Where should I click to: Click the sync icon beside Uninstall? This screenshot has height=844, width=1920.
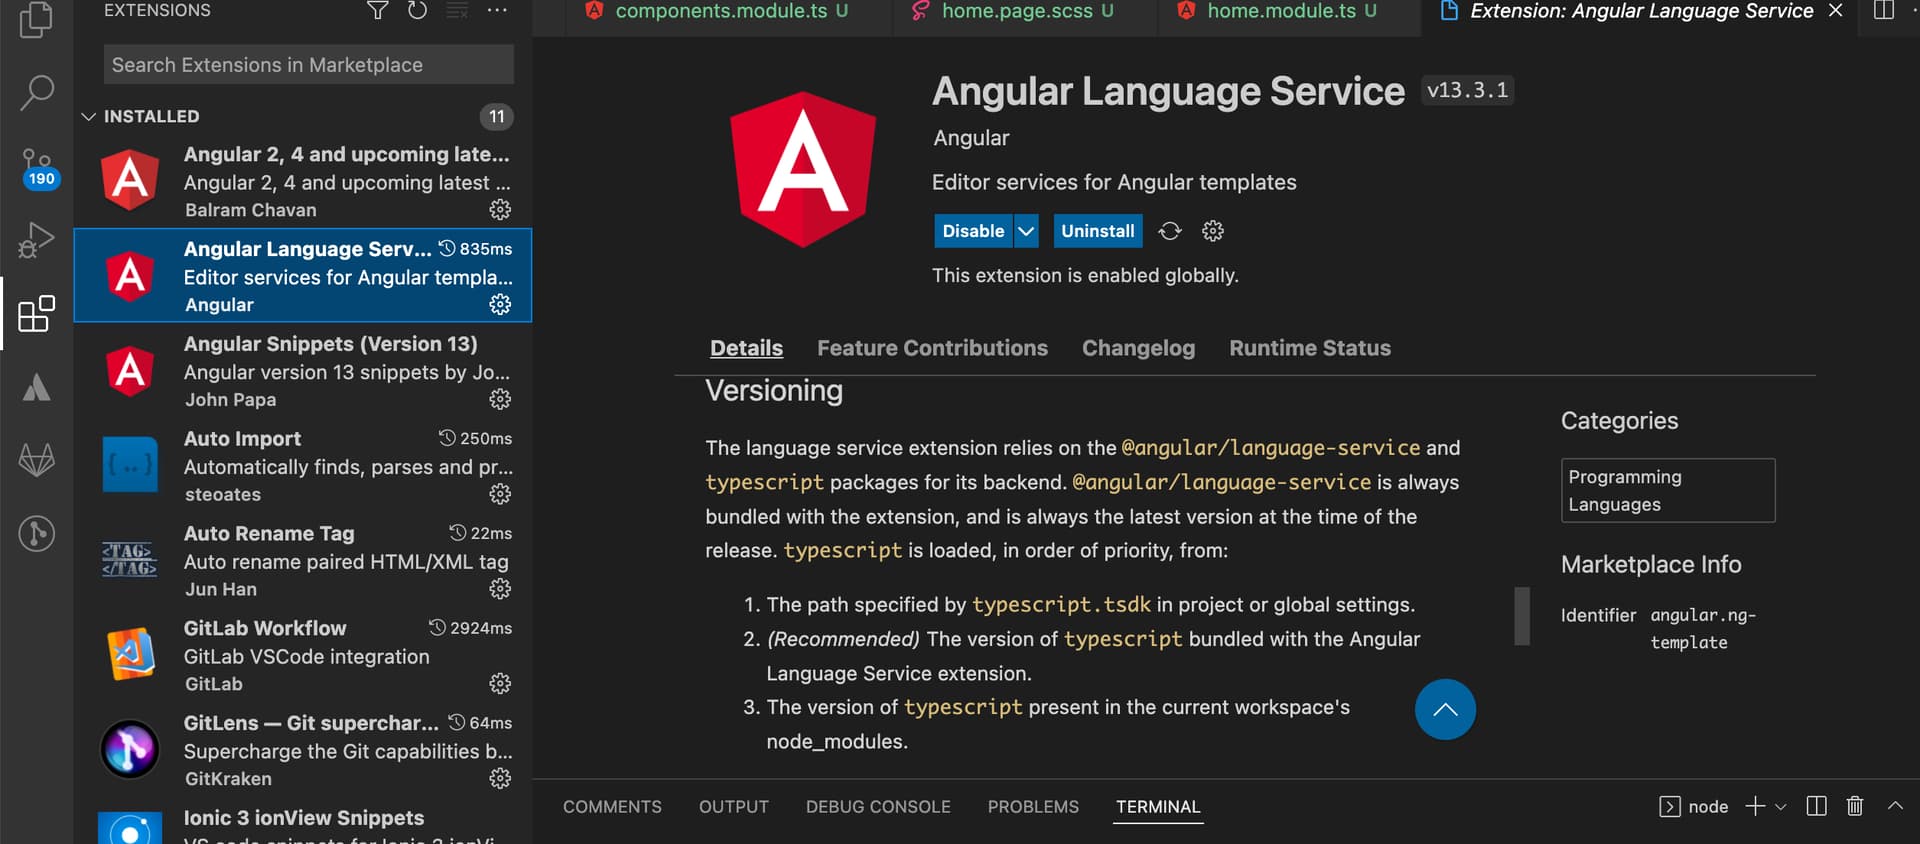1170,231
